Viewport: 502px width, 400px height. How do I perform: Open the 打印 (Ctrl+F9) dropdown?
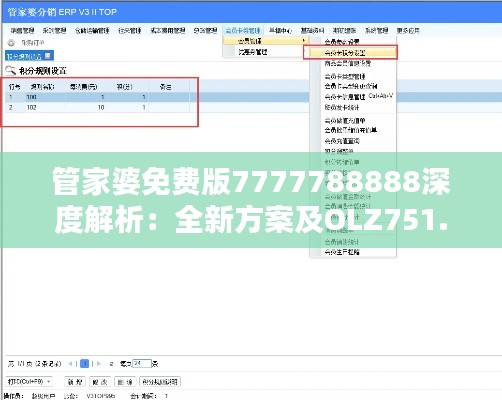click(x=29, y=381)
